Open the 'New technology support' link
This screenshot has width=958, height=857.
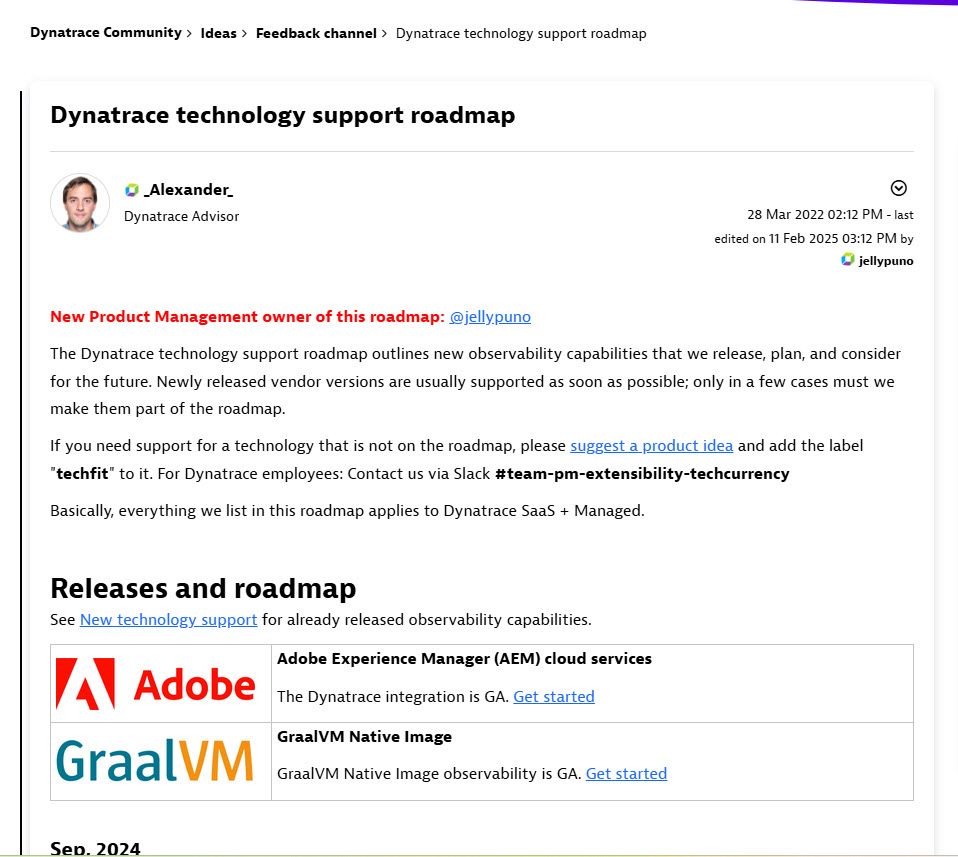tap(168, 620)
